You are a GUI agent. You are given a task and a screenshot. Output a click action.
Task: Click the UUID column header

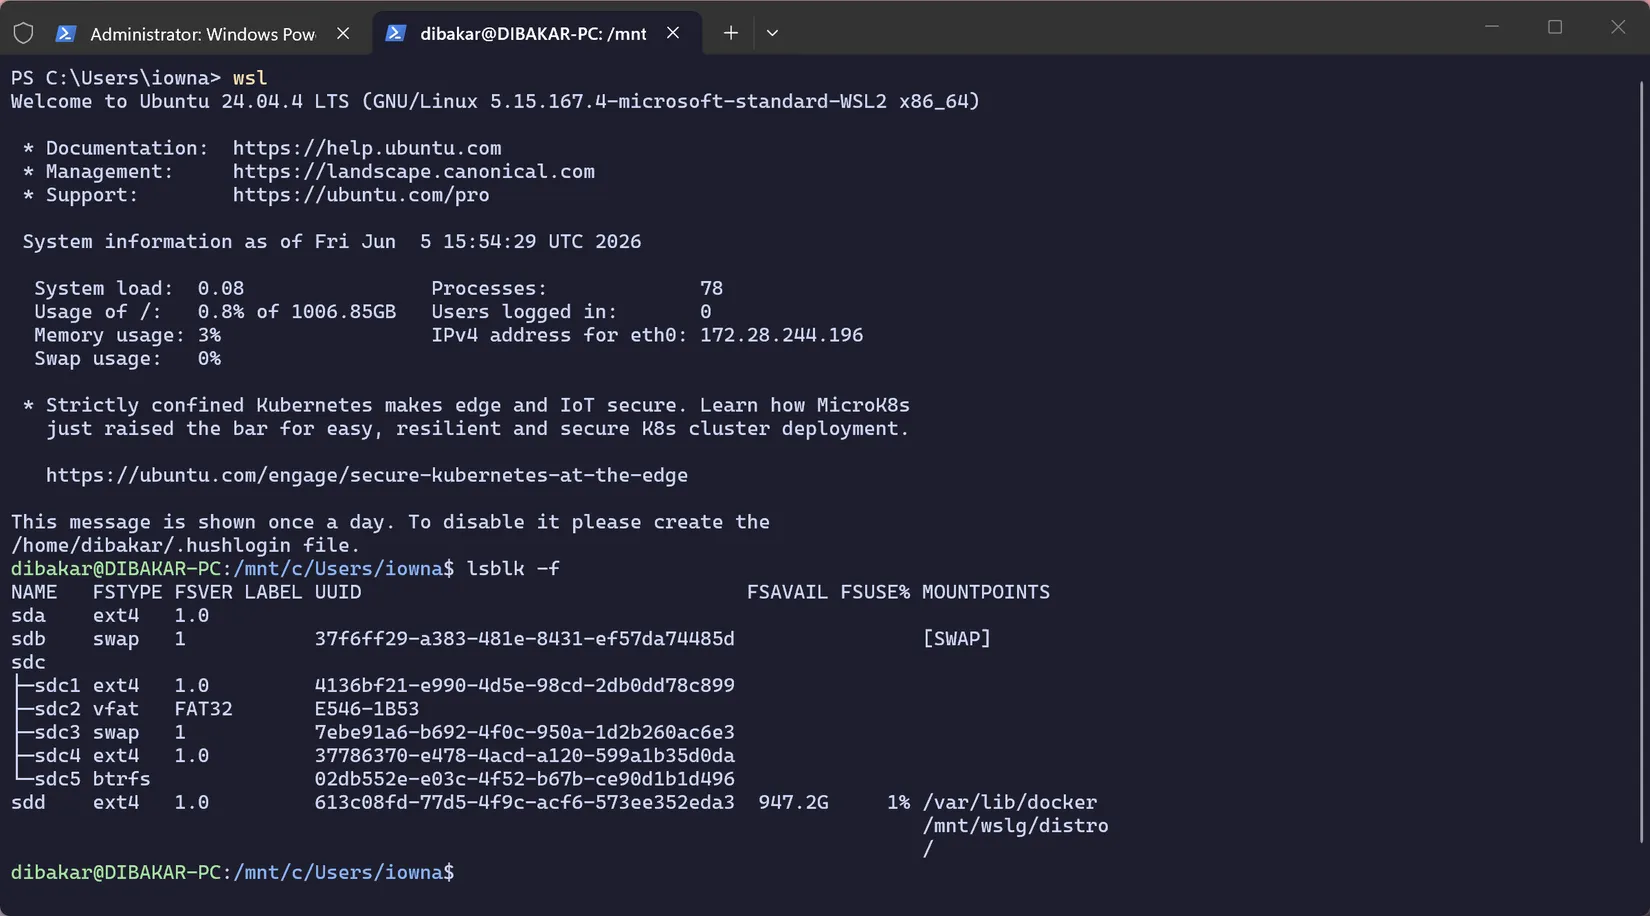point(338,592)
